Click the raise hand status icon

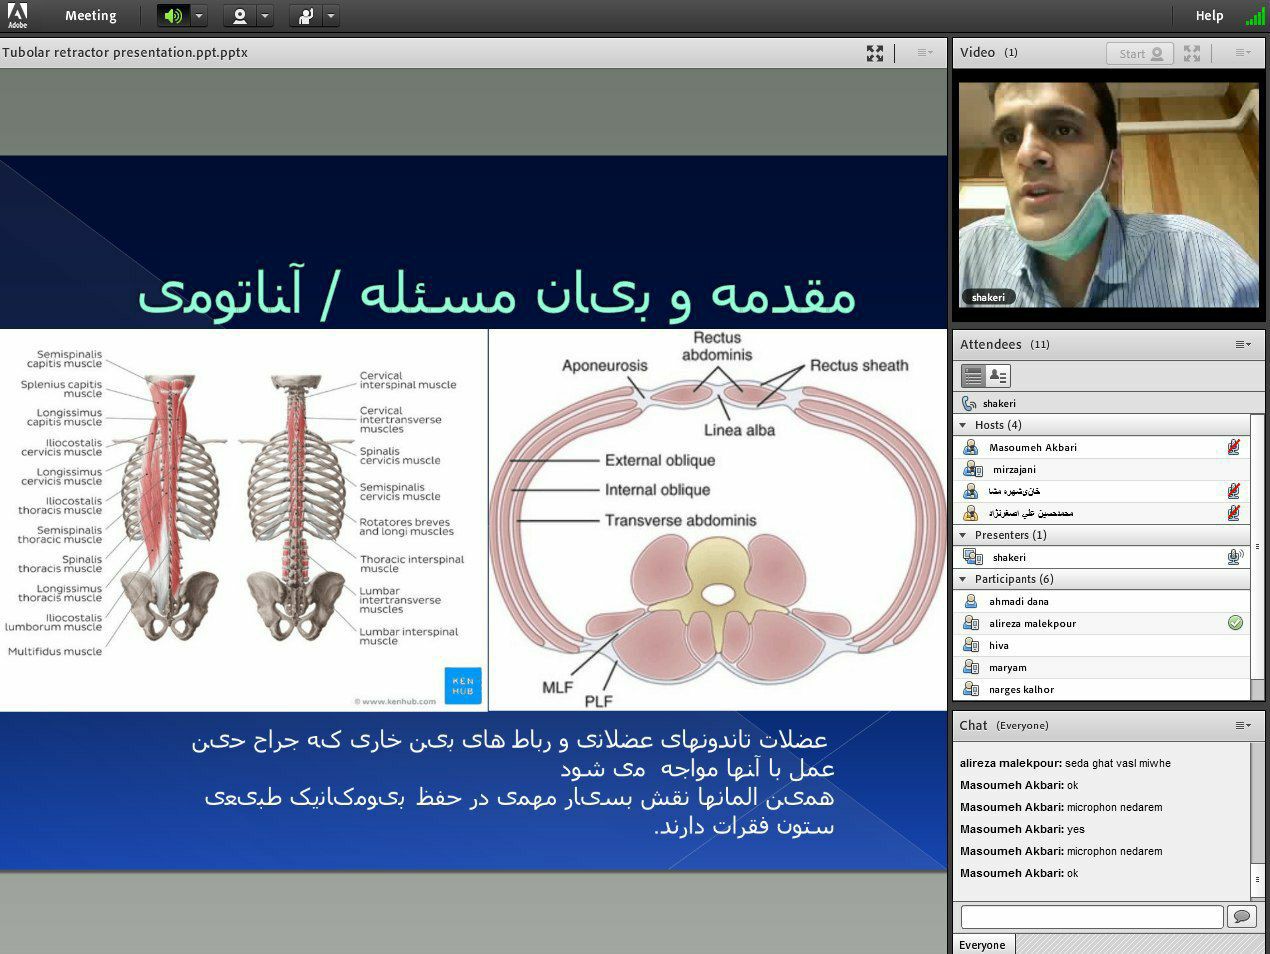tap(306, 16)
